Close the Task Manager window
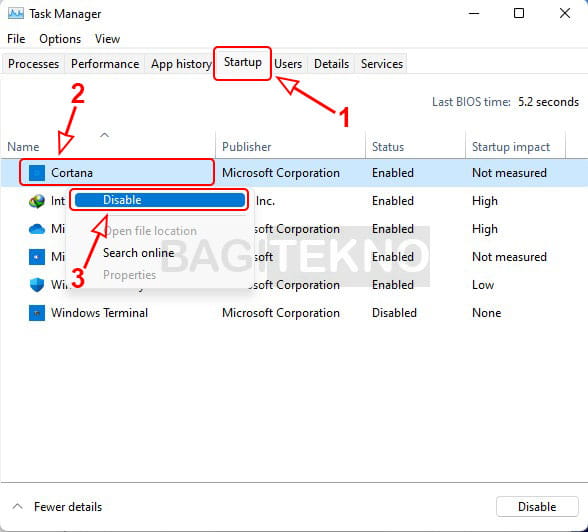The image size is (588, 532). pyautogui.click(x=565, y=13)
